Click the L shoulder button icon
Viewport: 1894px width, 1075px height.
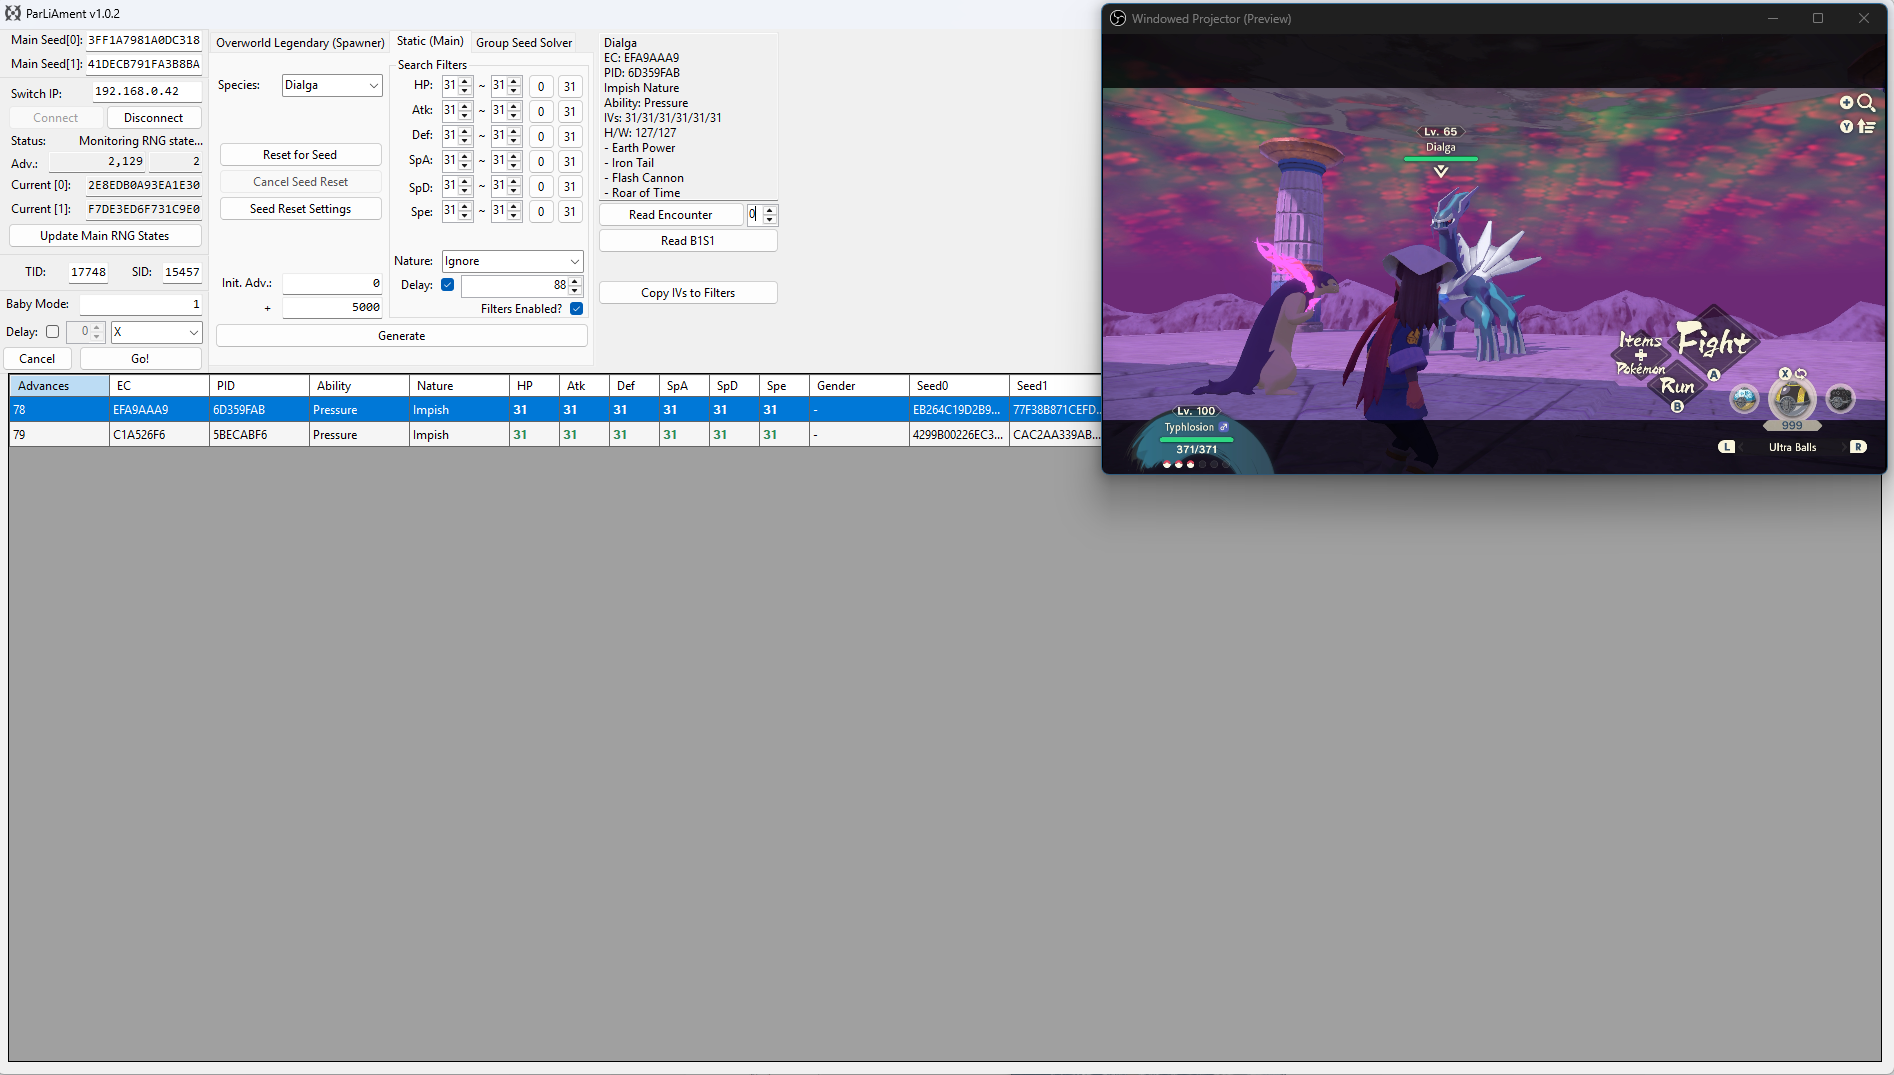[1726, 447]
